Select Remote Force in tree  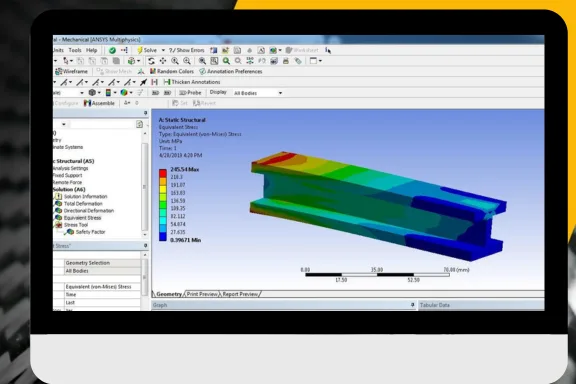[x=68, y=182]
